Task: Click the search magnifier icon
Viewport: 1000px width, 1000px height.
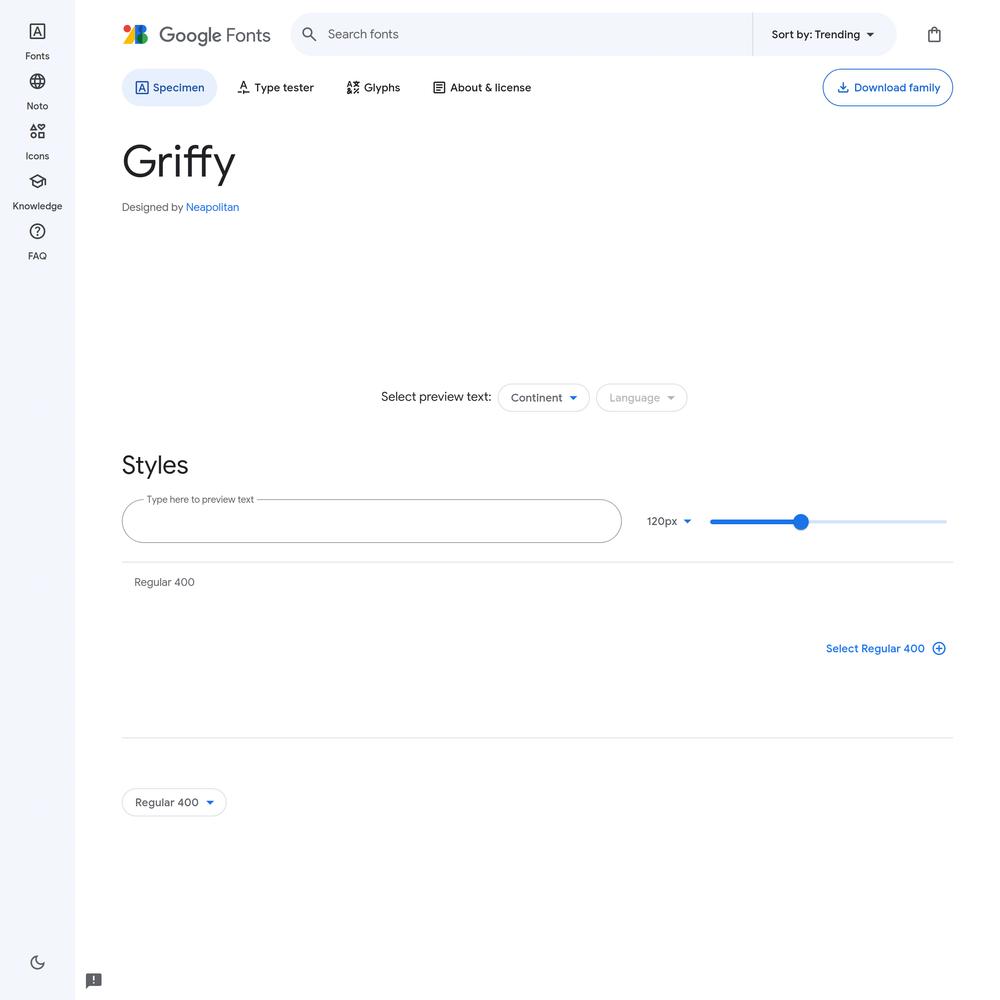Action: pyautogui.click(x=309, y=34)
